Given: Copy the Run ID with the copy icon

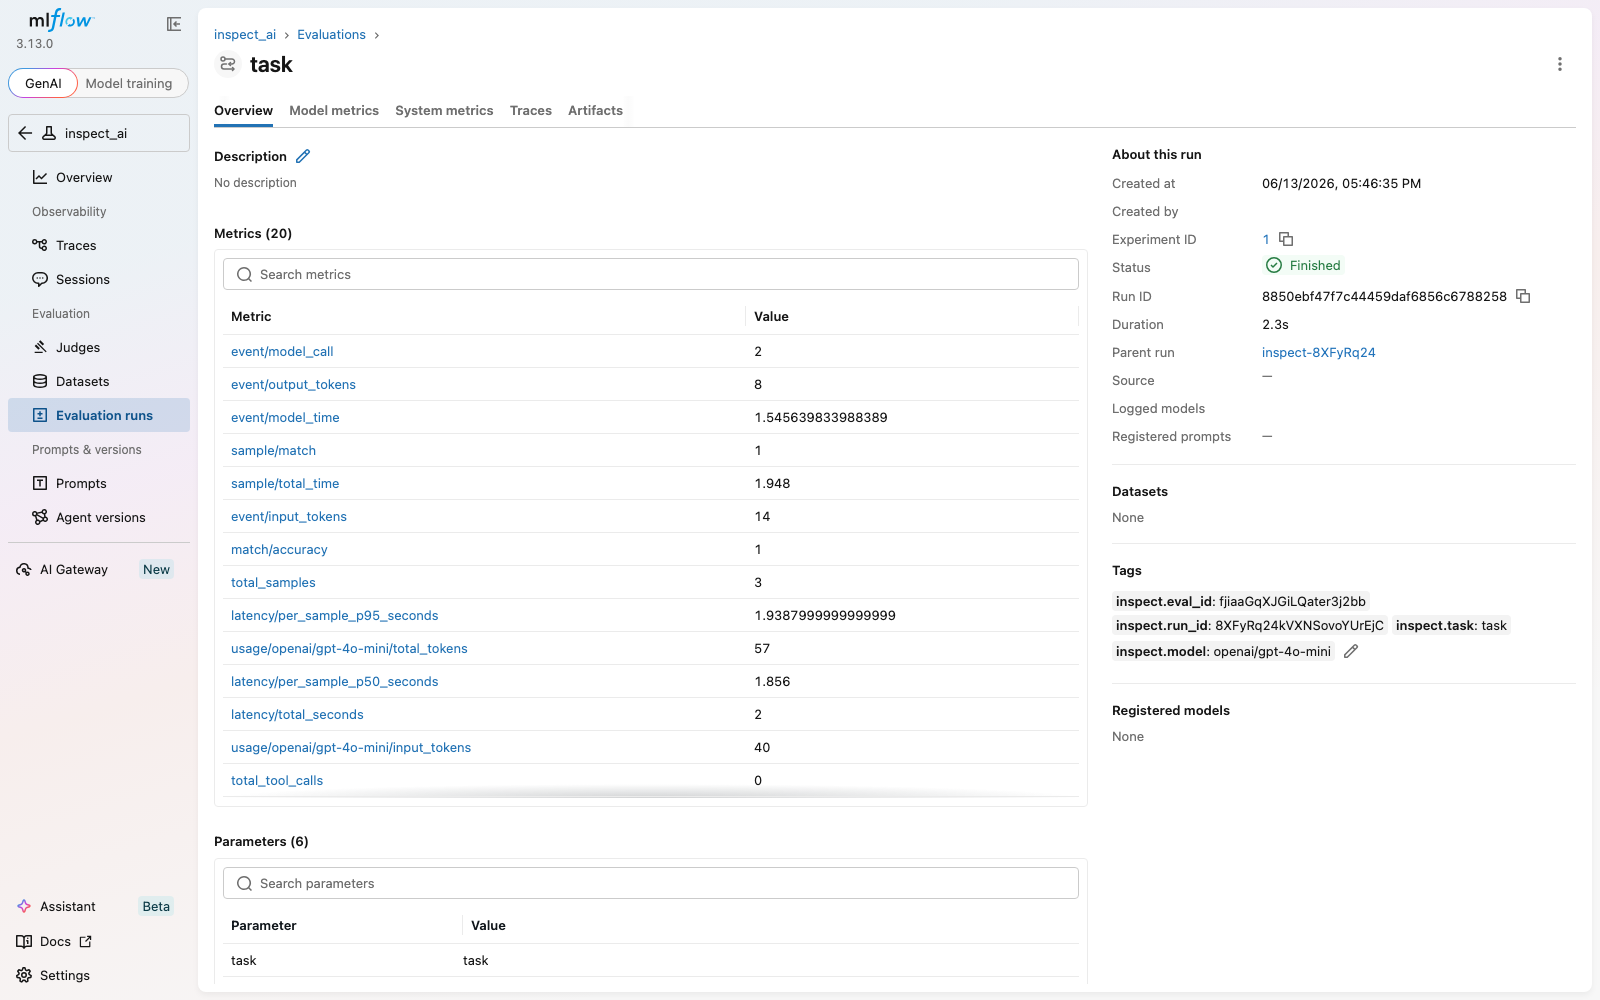Looking at the screenshot, I should (1523, 296).
